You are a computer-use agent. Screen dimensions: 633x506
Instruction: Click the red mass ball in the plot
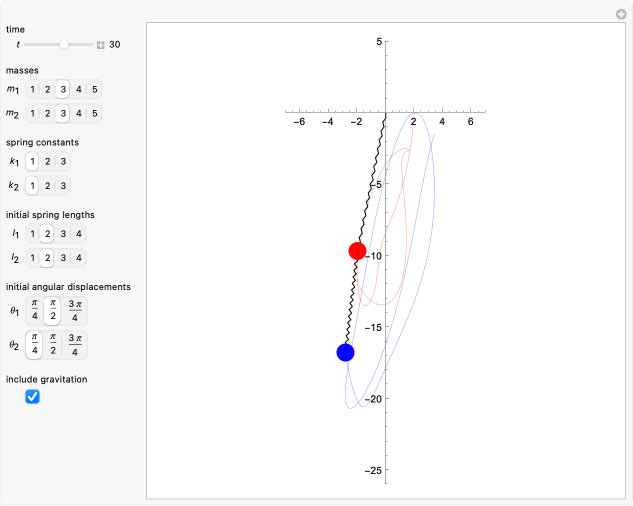[357, 251]
